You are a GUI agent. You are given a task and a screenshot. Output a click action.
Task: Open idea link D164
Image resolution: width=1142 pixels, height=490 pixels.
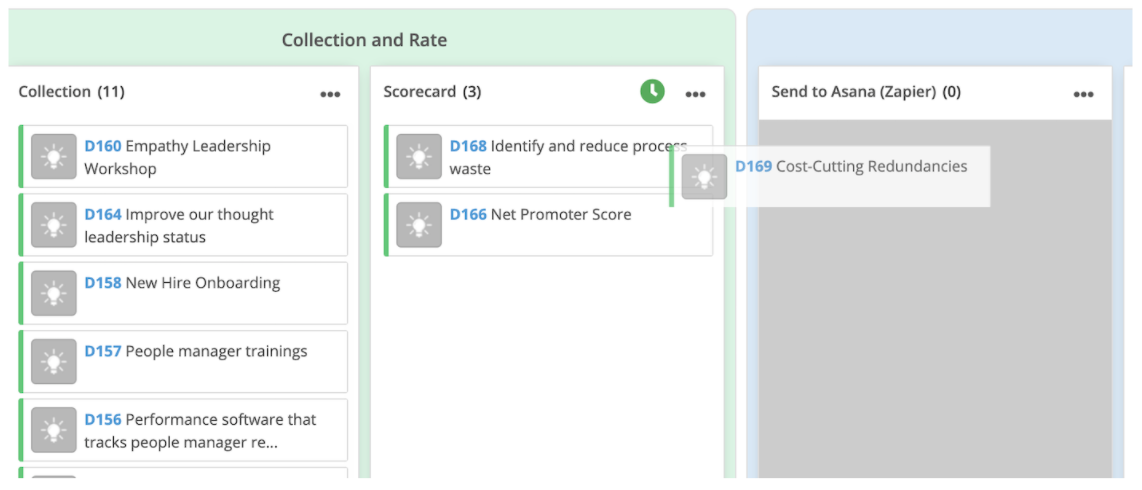103,215
